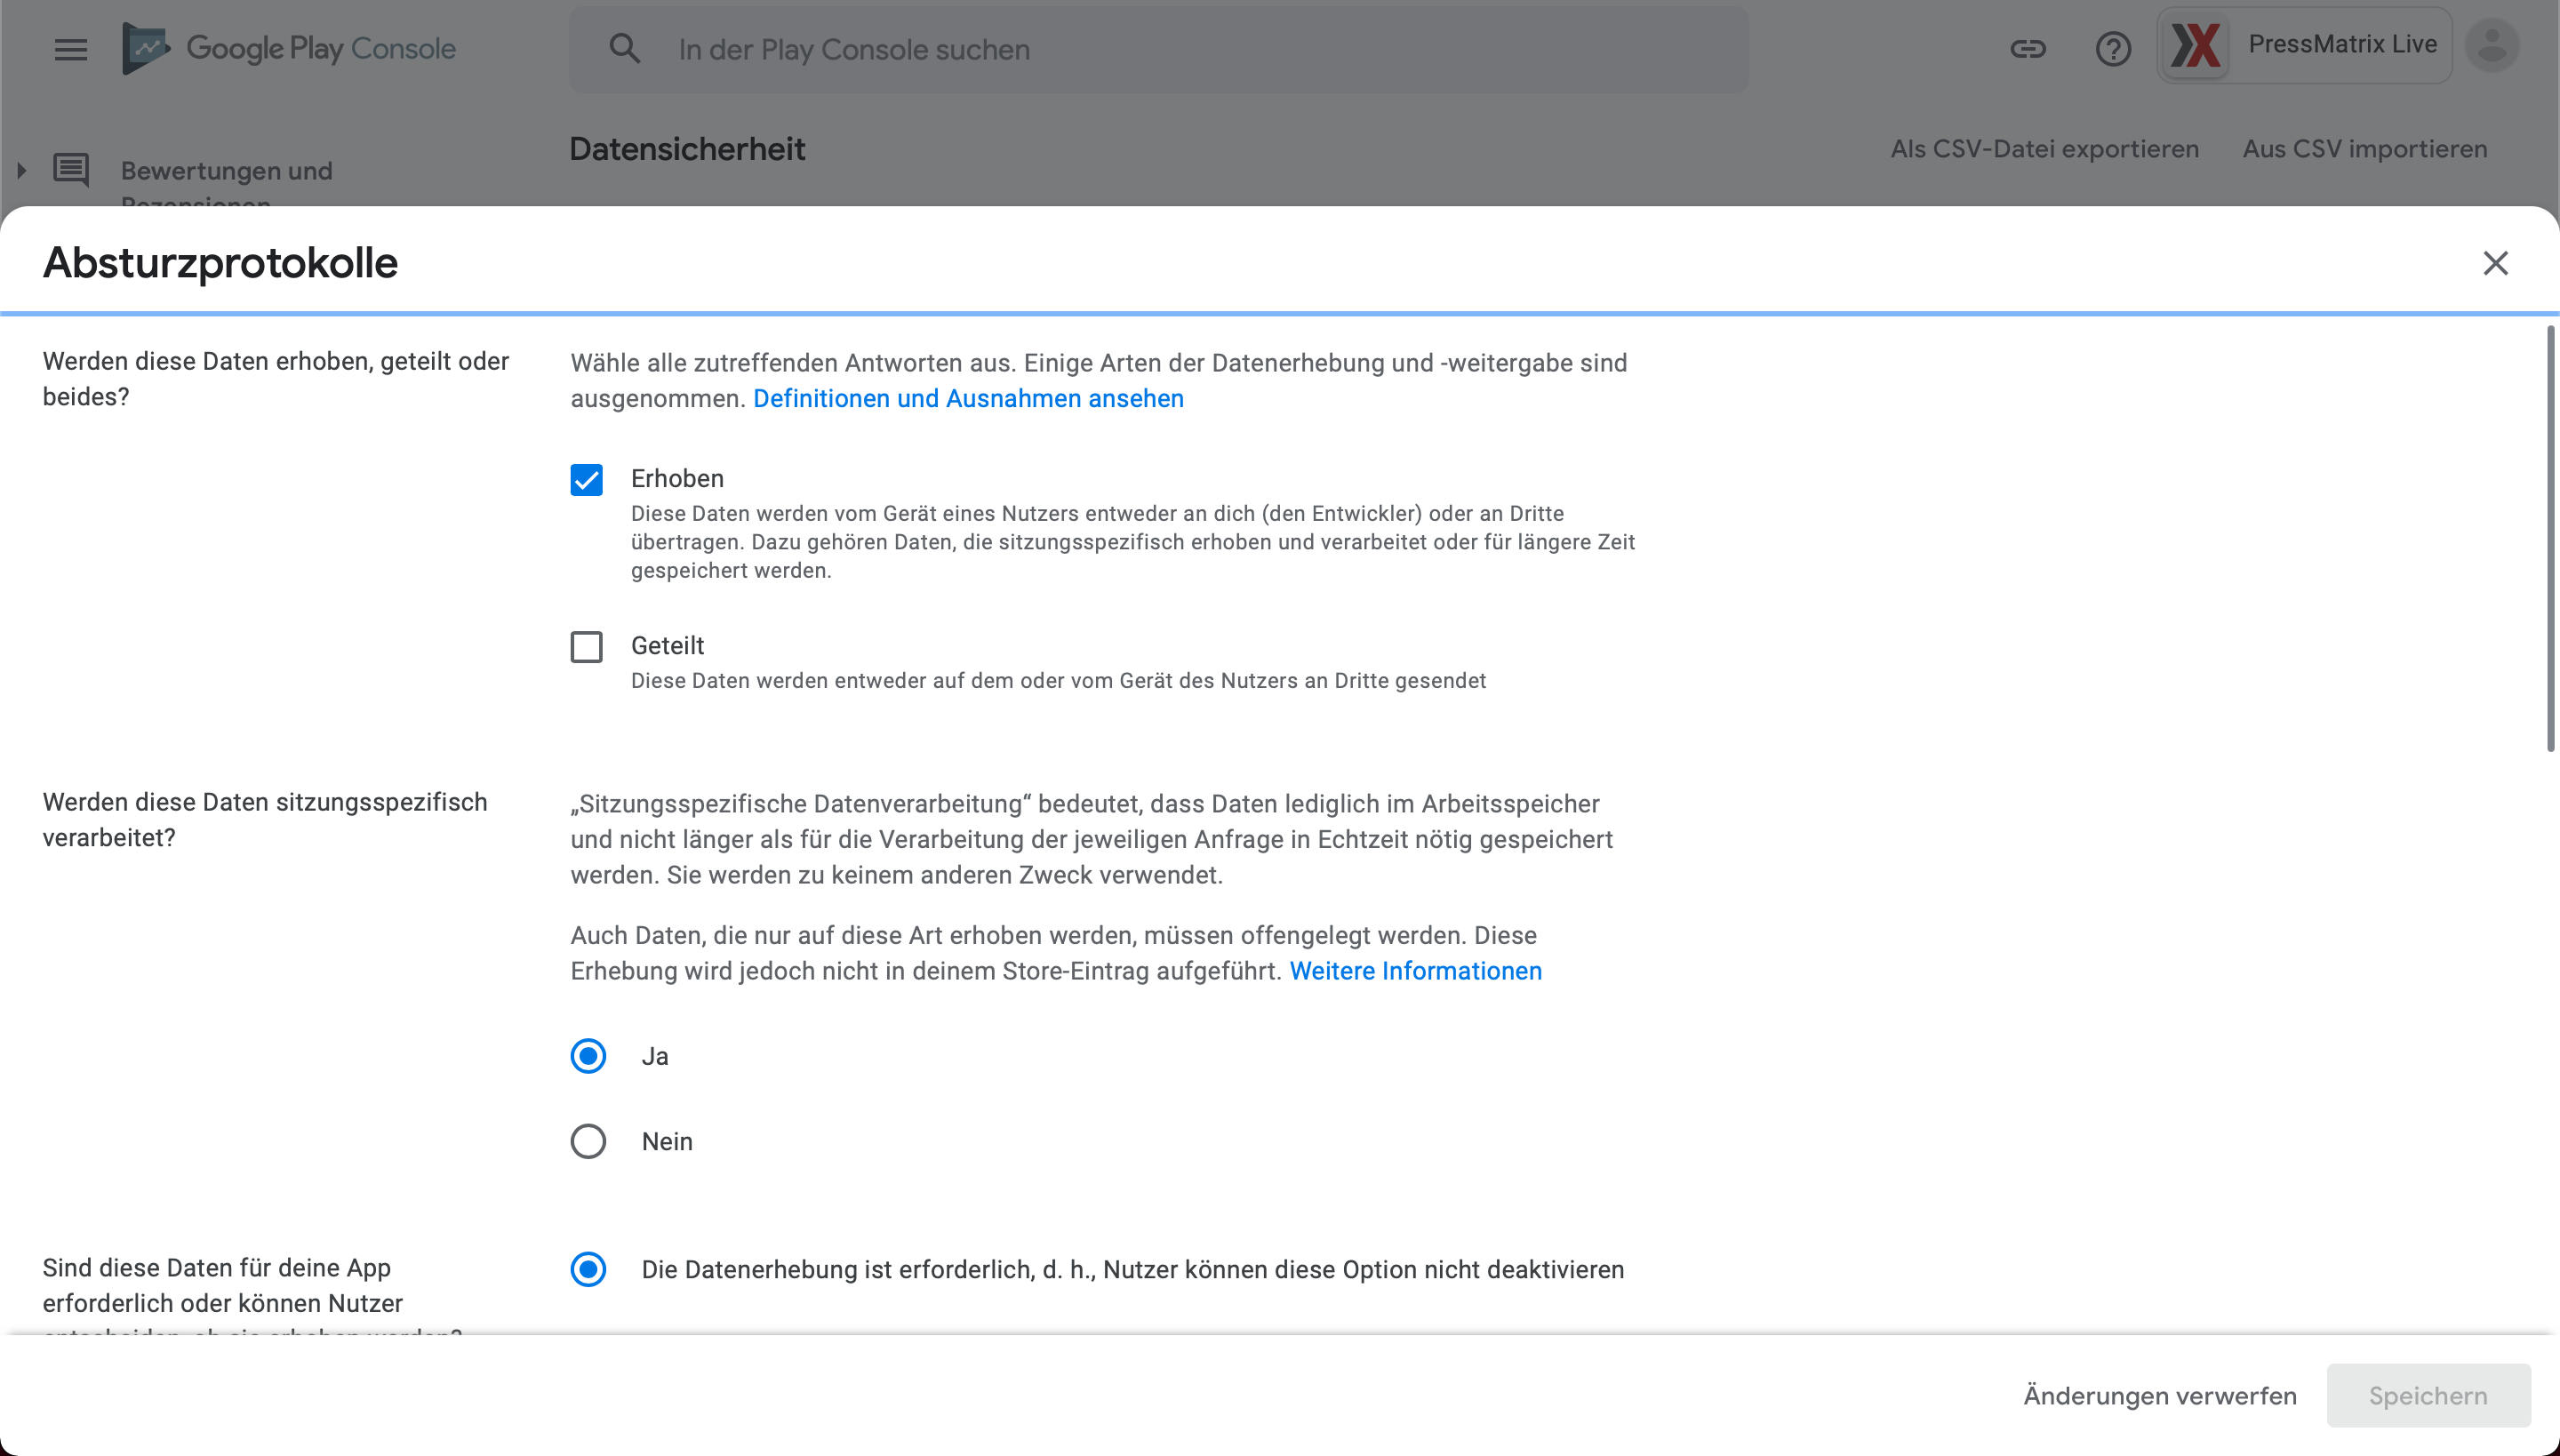Click the PressMatrix X logo icon
Viewport: 2560px width, 1456px height.
[2195, 45]
